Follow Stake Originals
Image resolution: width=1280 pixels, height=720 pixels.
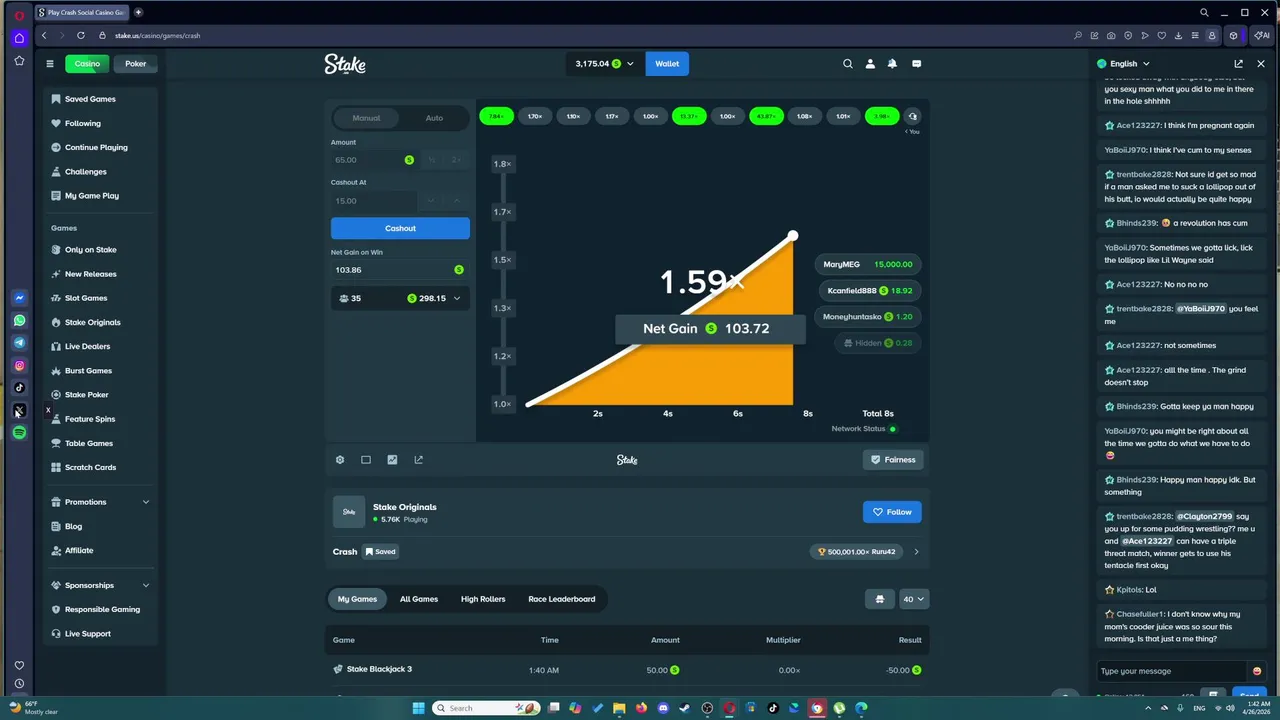point(892,512)
